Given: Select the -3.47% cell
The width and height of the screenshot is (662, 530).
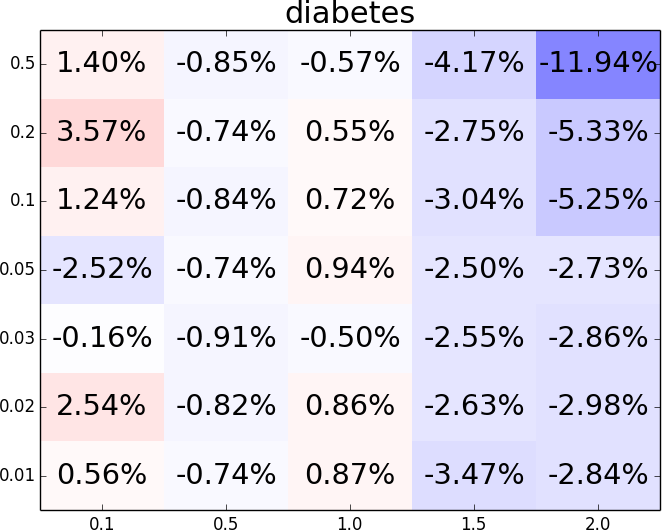Looking at the screenshot, I should click(474, 474).
